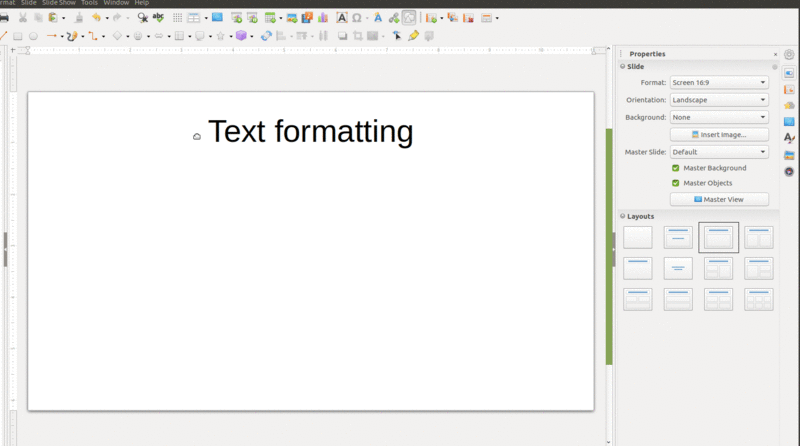Open the Help menu
Image resolution: width=800 pixels, height=446 pixels.
click(142, 3)
